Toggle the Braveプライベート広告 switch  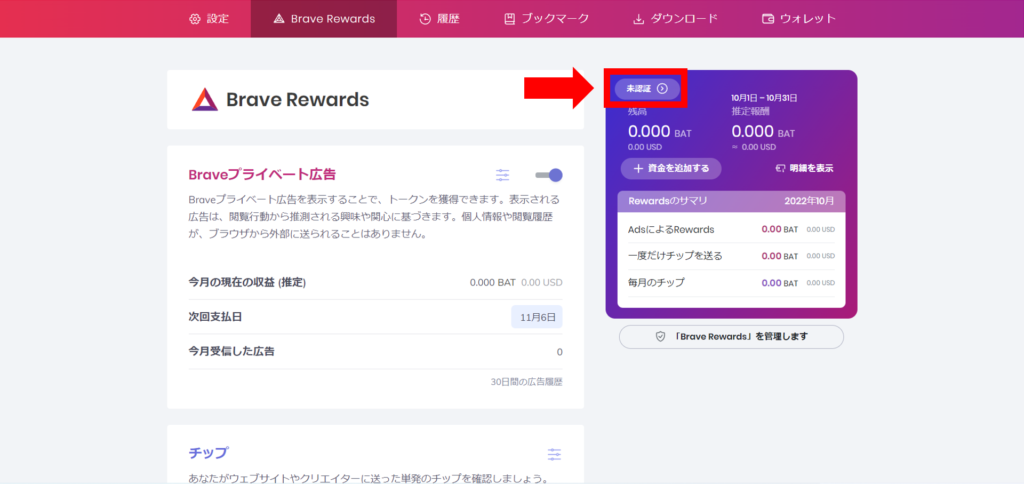point(549,175)
